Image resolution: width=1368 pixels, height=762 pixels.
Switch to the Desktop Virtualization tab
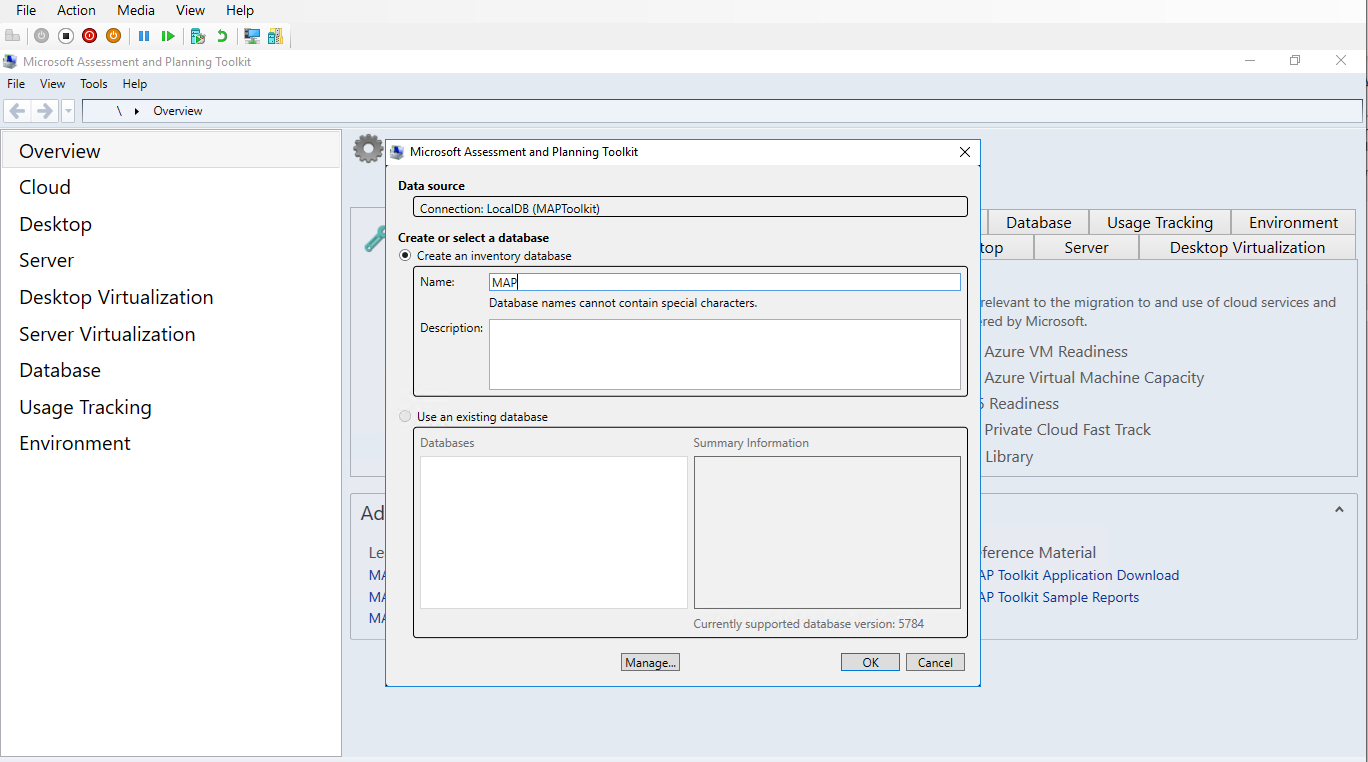[x=1247, y=247]
